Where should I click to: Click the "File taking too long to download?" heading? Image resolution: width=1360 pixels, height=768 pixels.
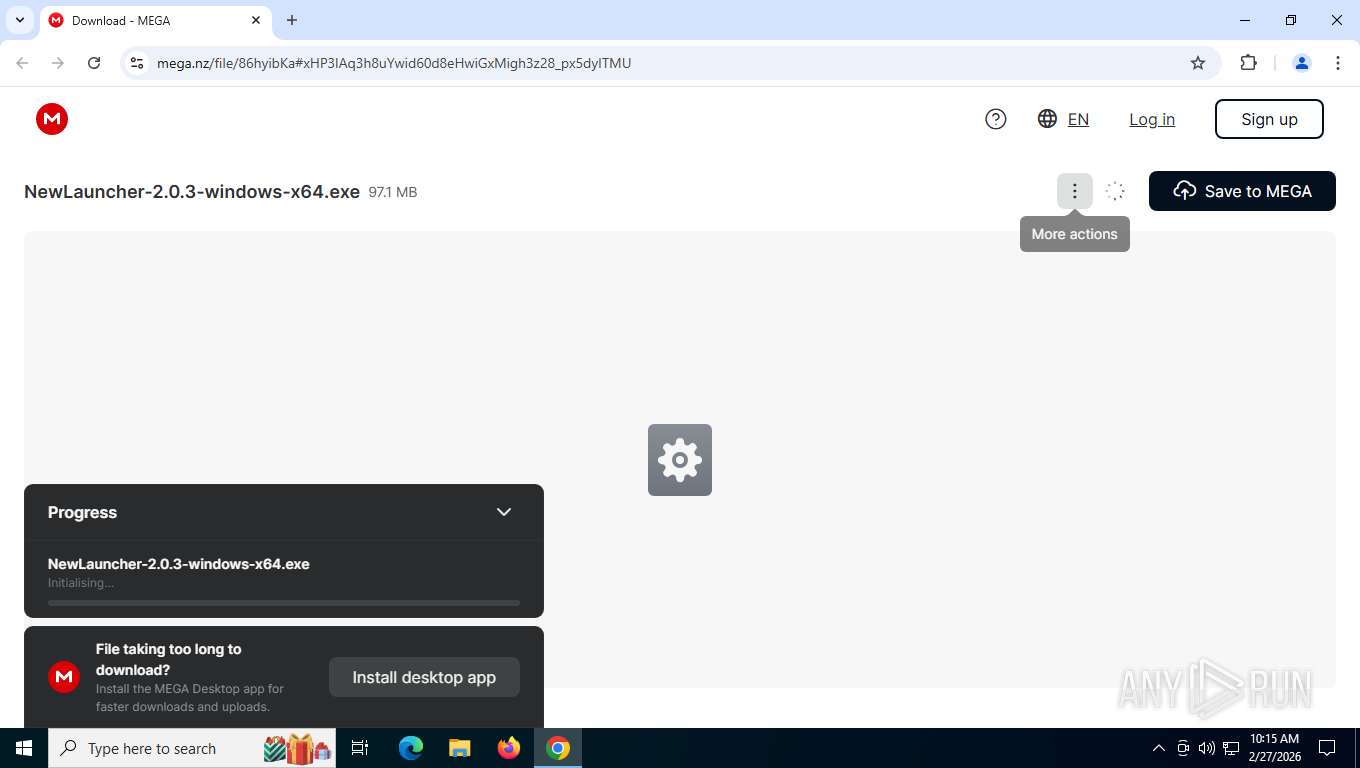[x=168, y=659]
